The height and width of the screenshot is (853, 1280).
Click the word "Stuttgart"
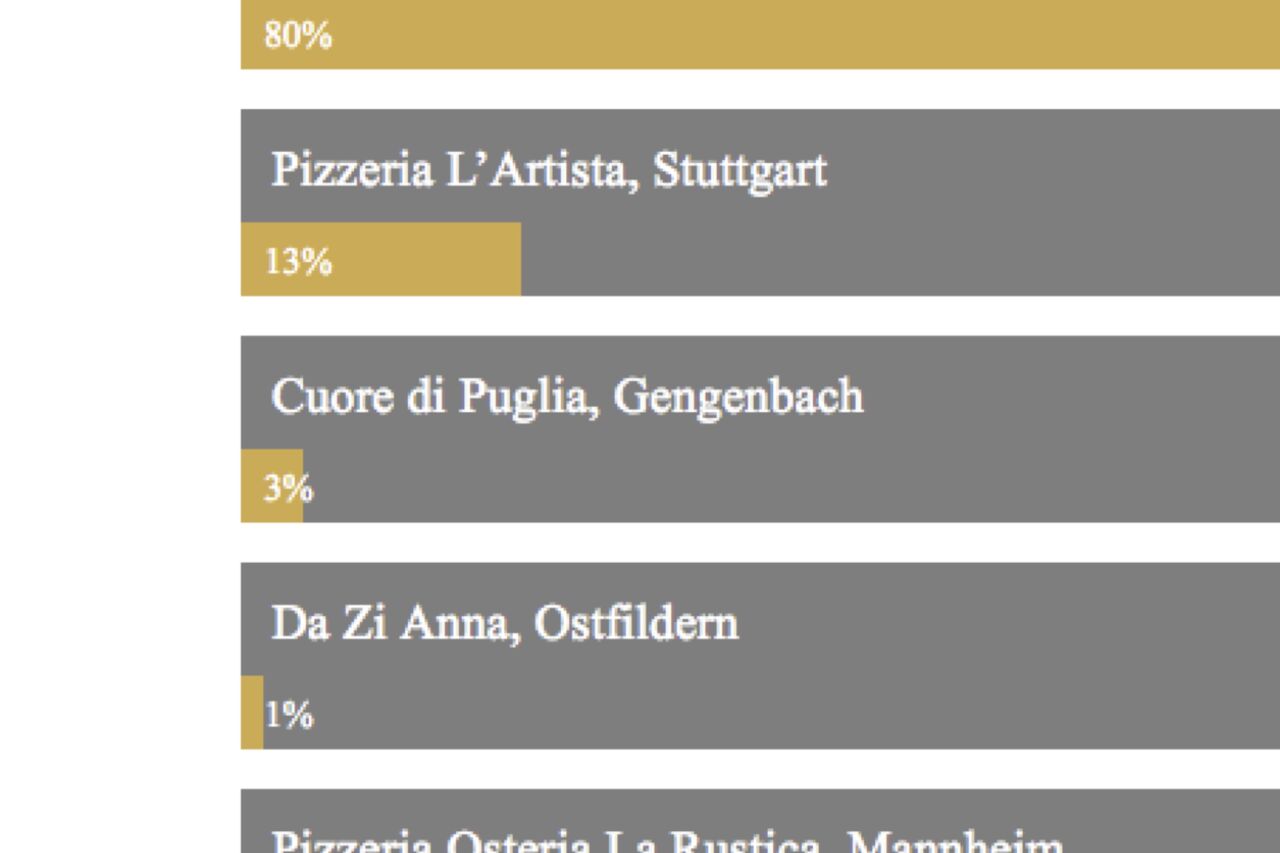coord(739,170)
